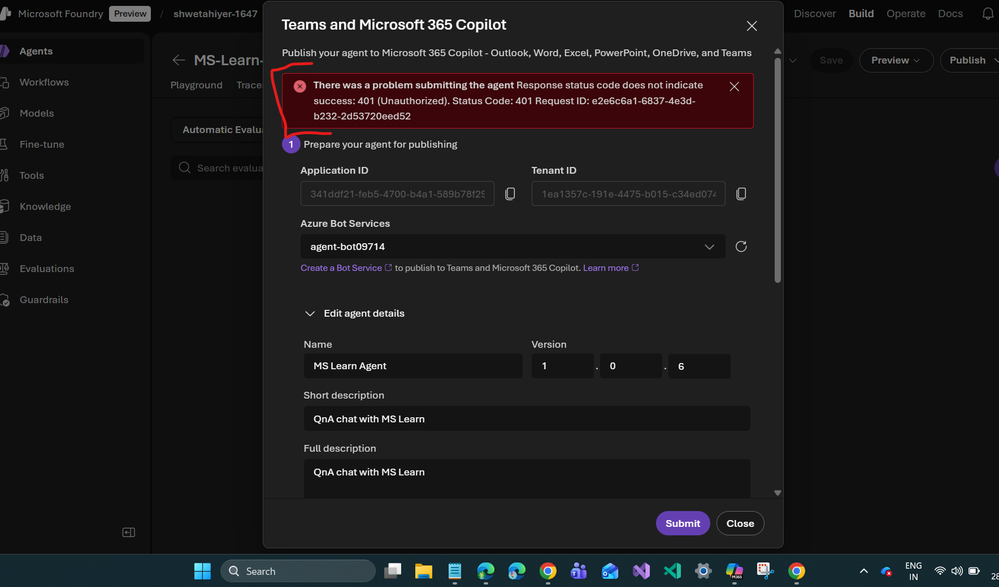The width and height of the screenshot is (999, 587).
Task: Open the Wi-Fi network tray icon
Action: pos(940,571)
